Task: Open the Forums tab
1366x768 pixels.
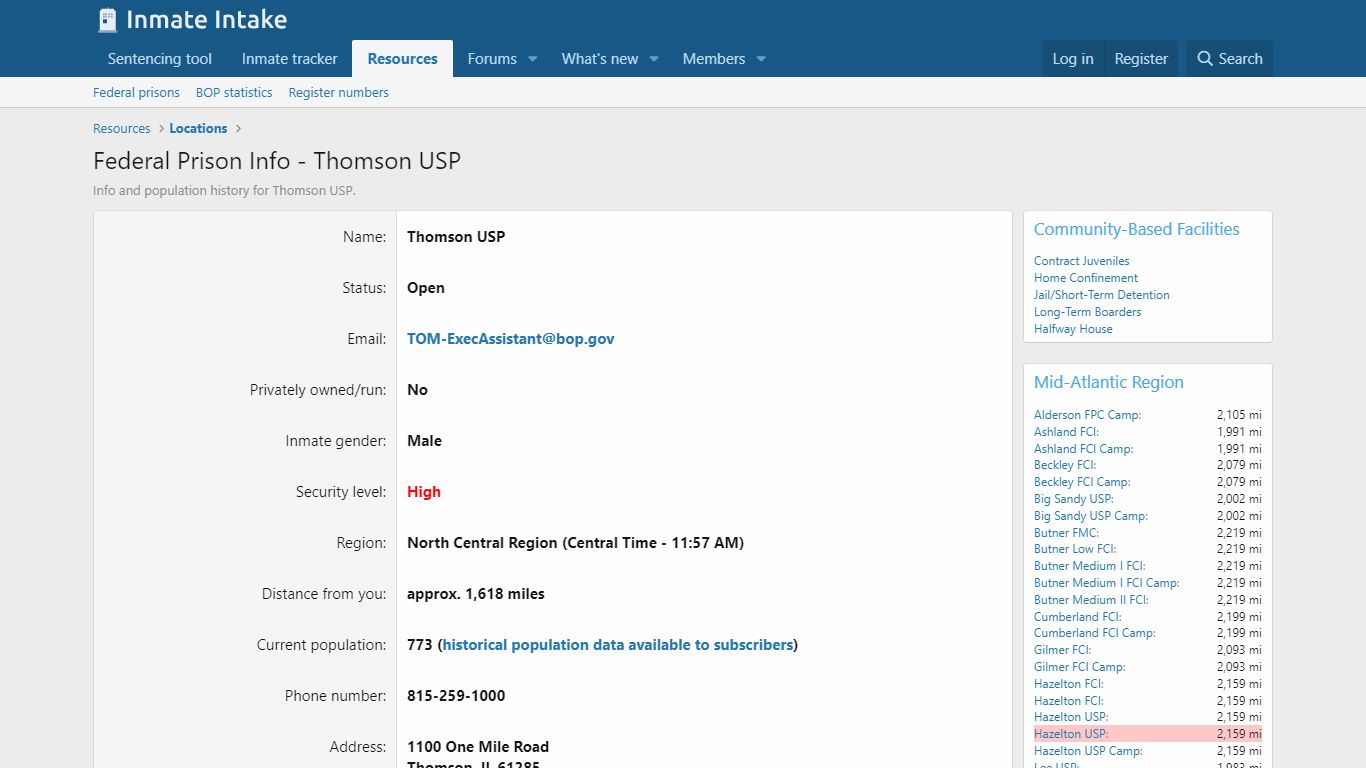Action: tap(492, 59)
